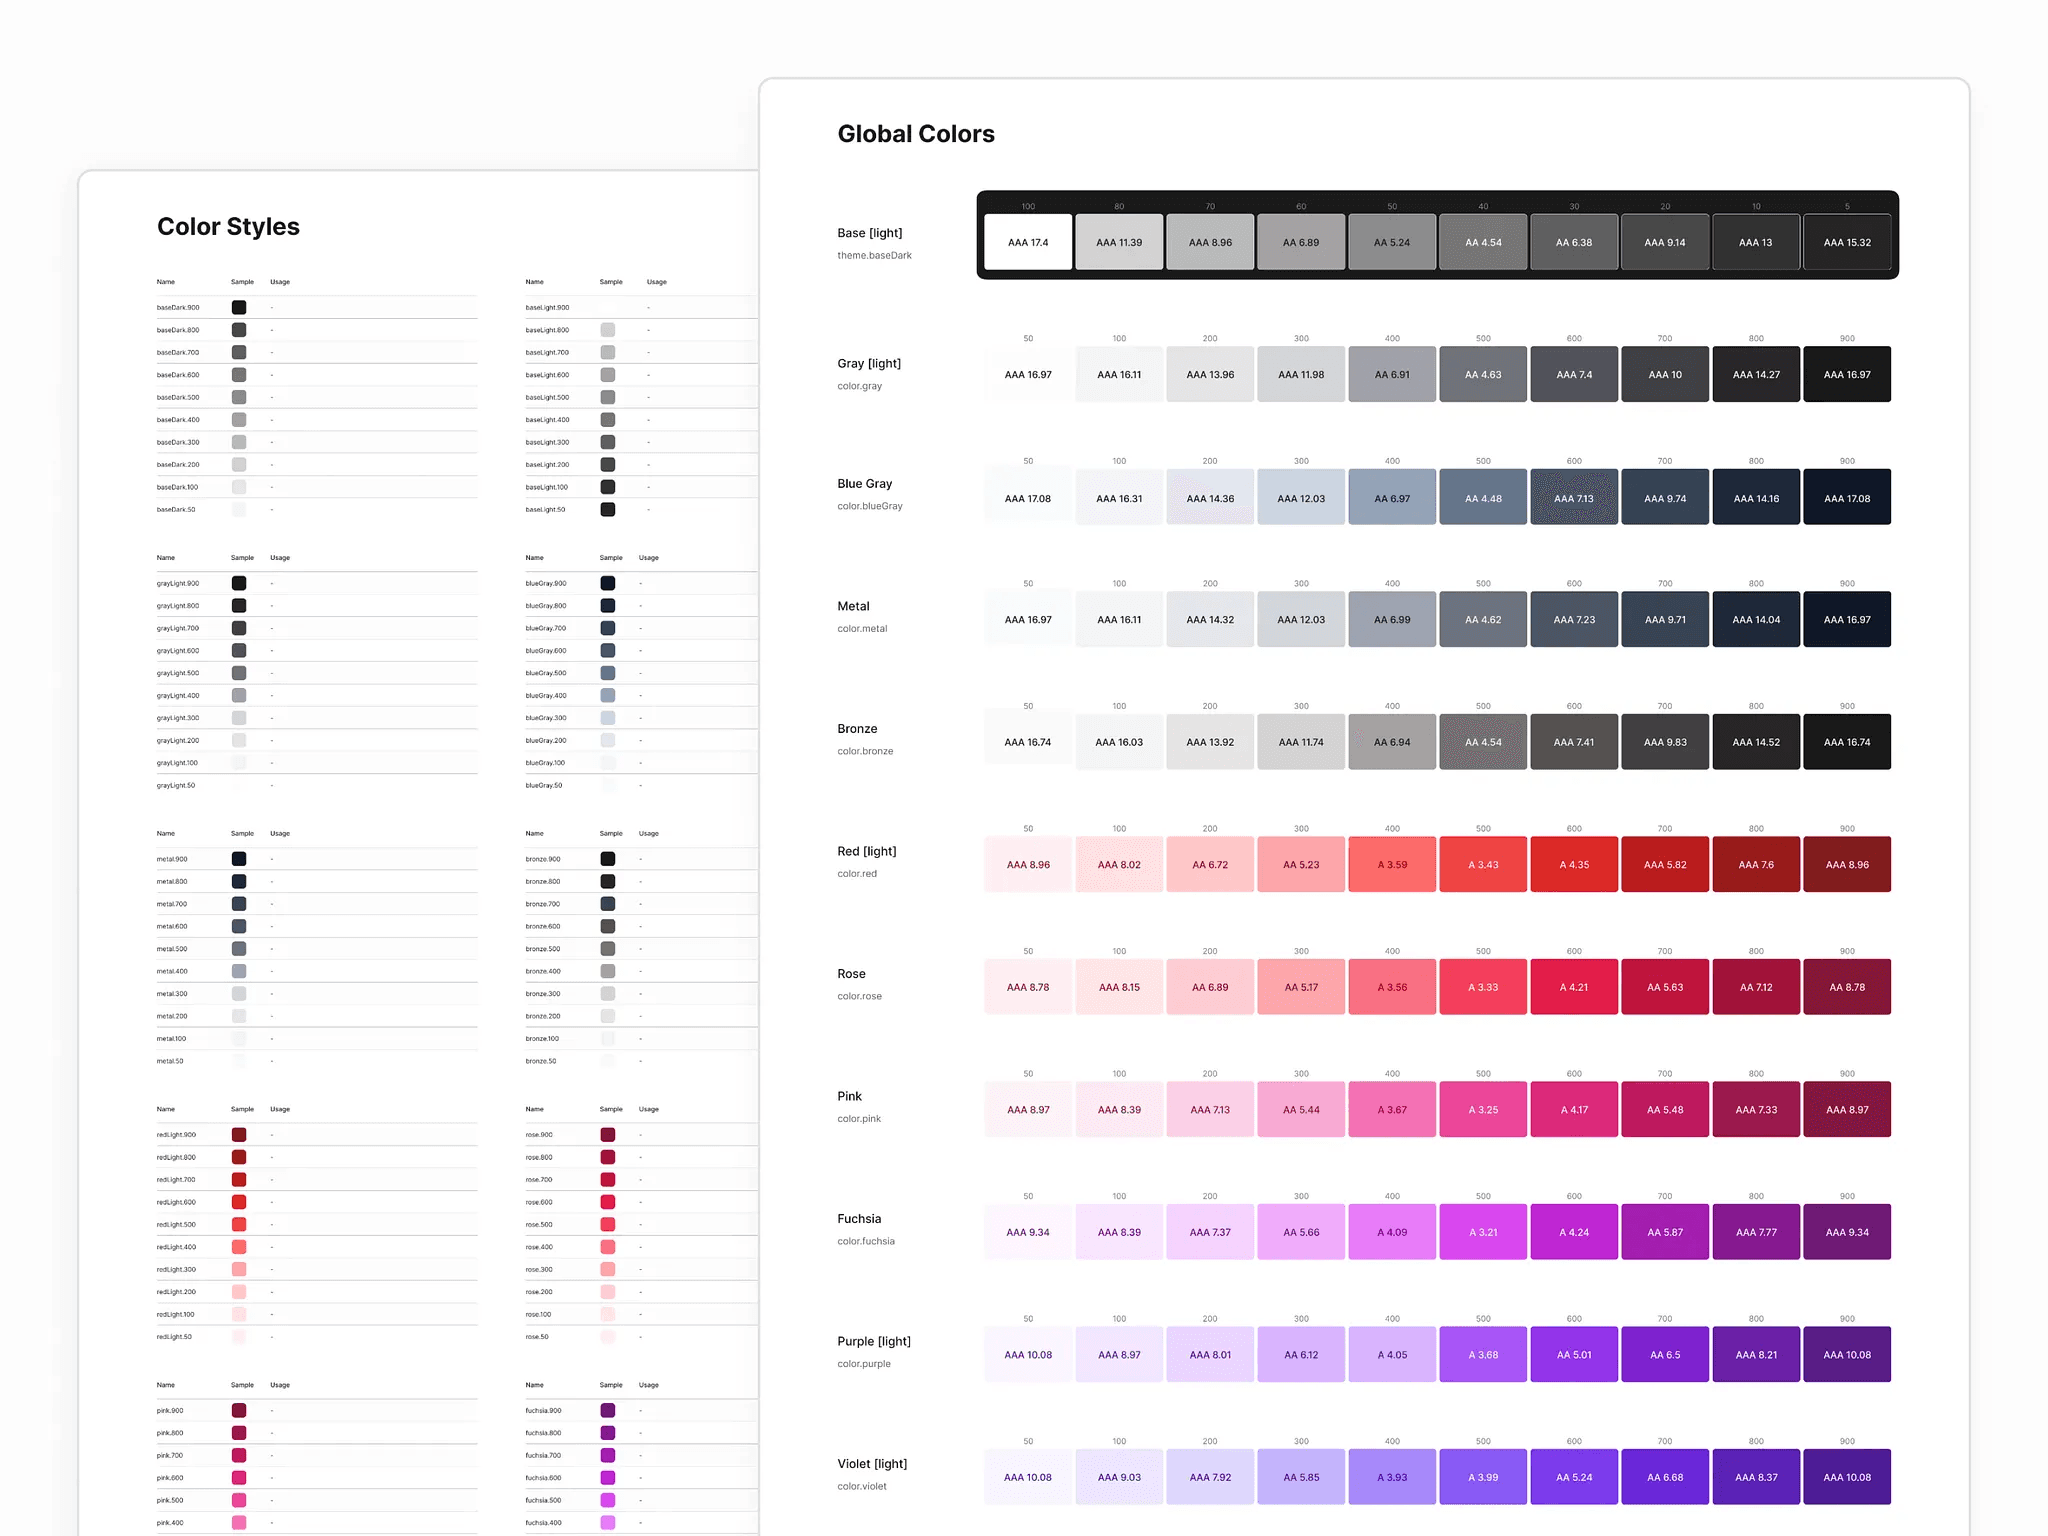The image size is (2048, 1536).
Task: Select the Violet 900 AAA 10.08 swatch
Action: 1846,1476
